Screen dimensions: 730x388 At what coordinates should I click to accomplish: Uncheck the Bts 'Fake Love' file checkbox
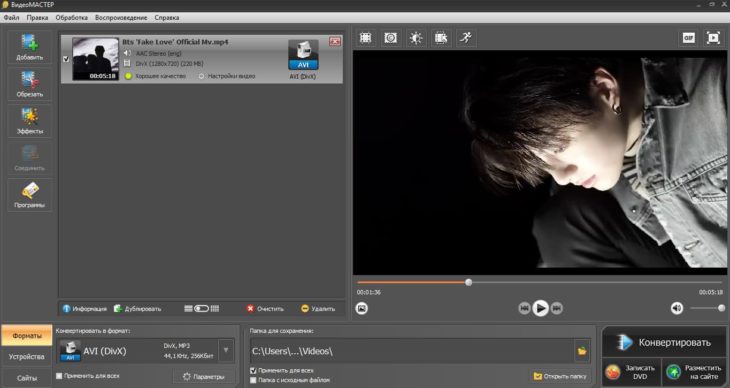(x=66, y=59)
